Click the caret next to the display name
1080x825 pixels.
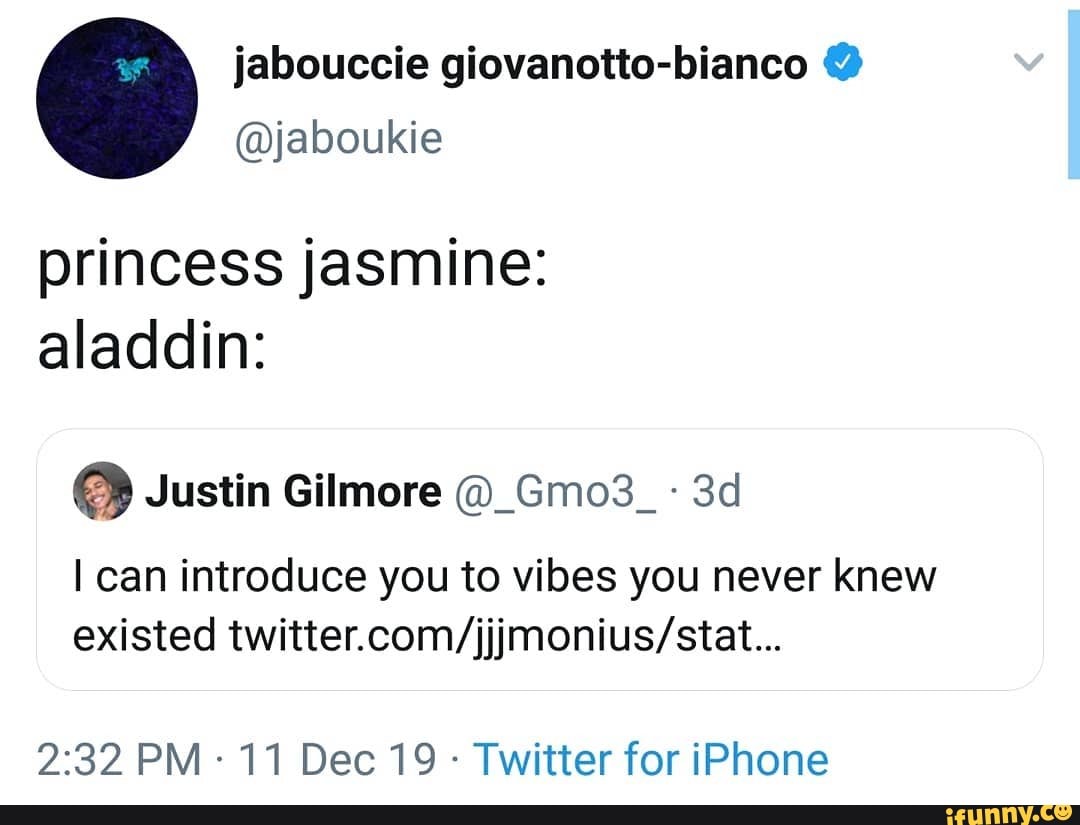click(1030, 60)
